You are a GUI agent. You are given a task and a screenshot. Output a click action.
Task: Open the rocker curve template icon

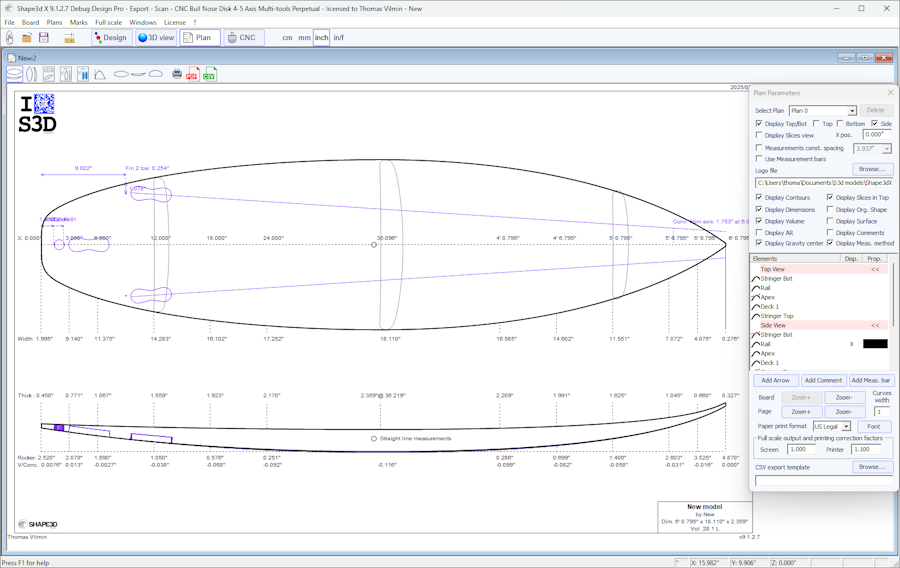point(100,74)
